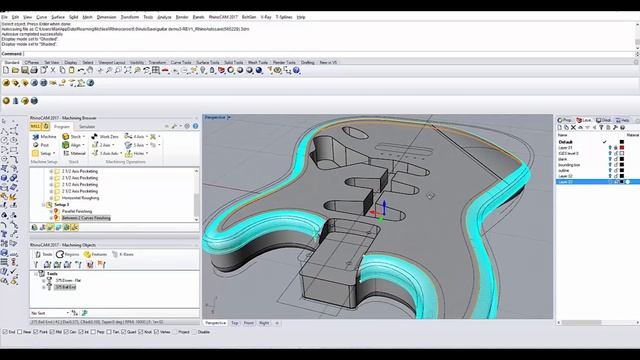The width and height of the screenshot is (640, 360).
Task: Open the Setup dropdown in Machine Setup
Action: 54,154
